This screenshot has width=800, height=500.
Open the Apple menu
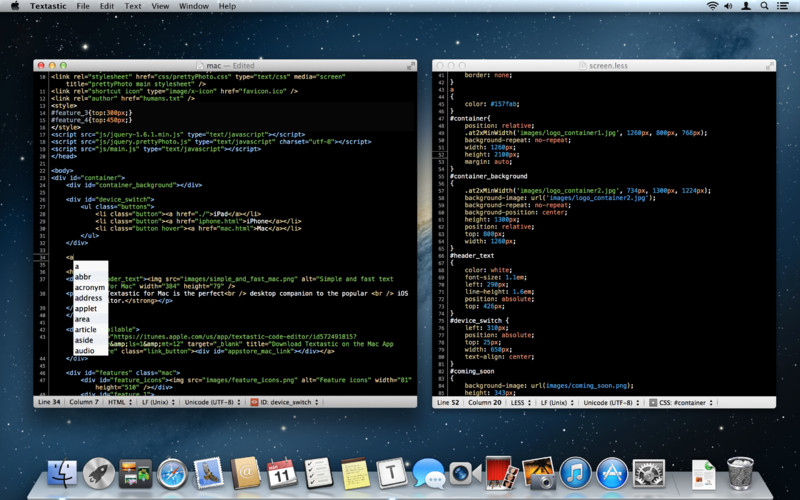(x=15, y=6)
